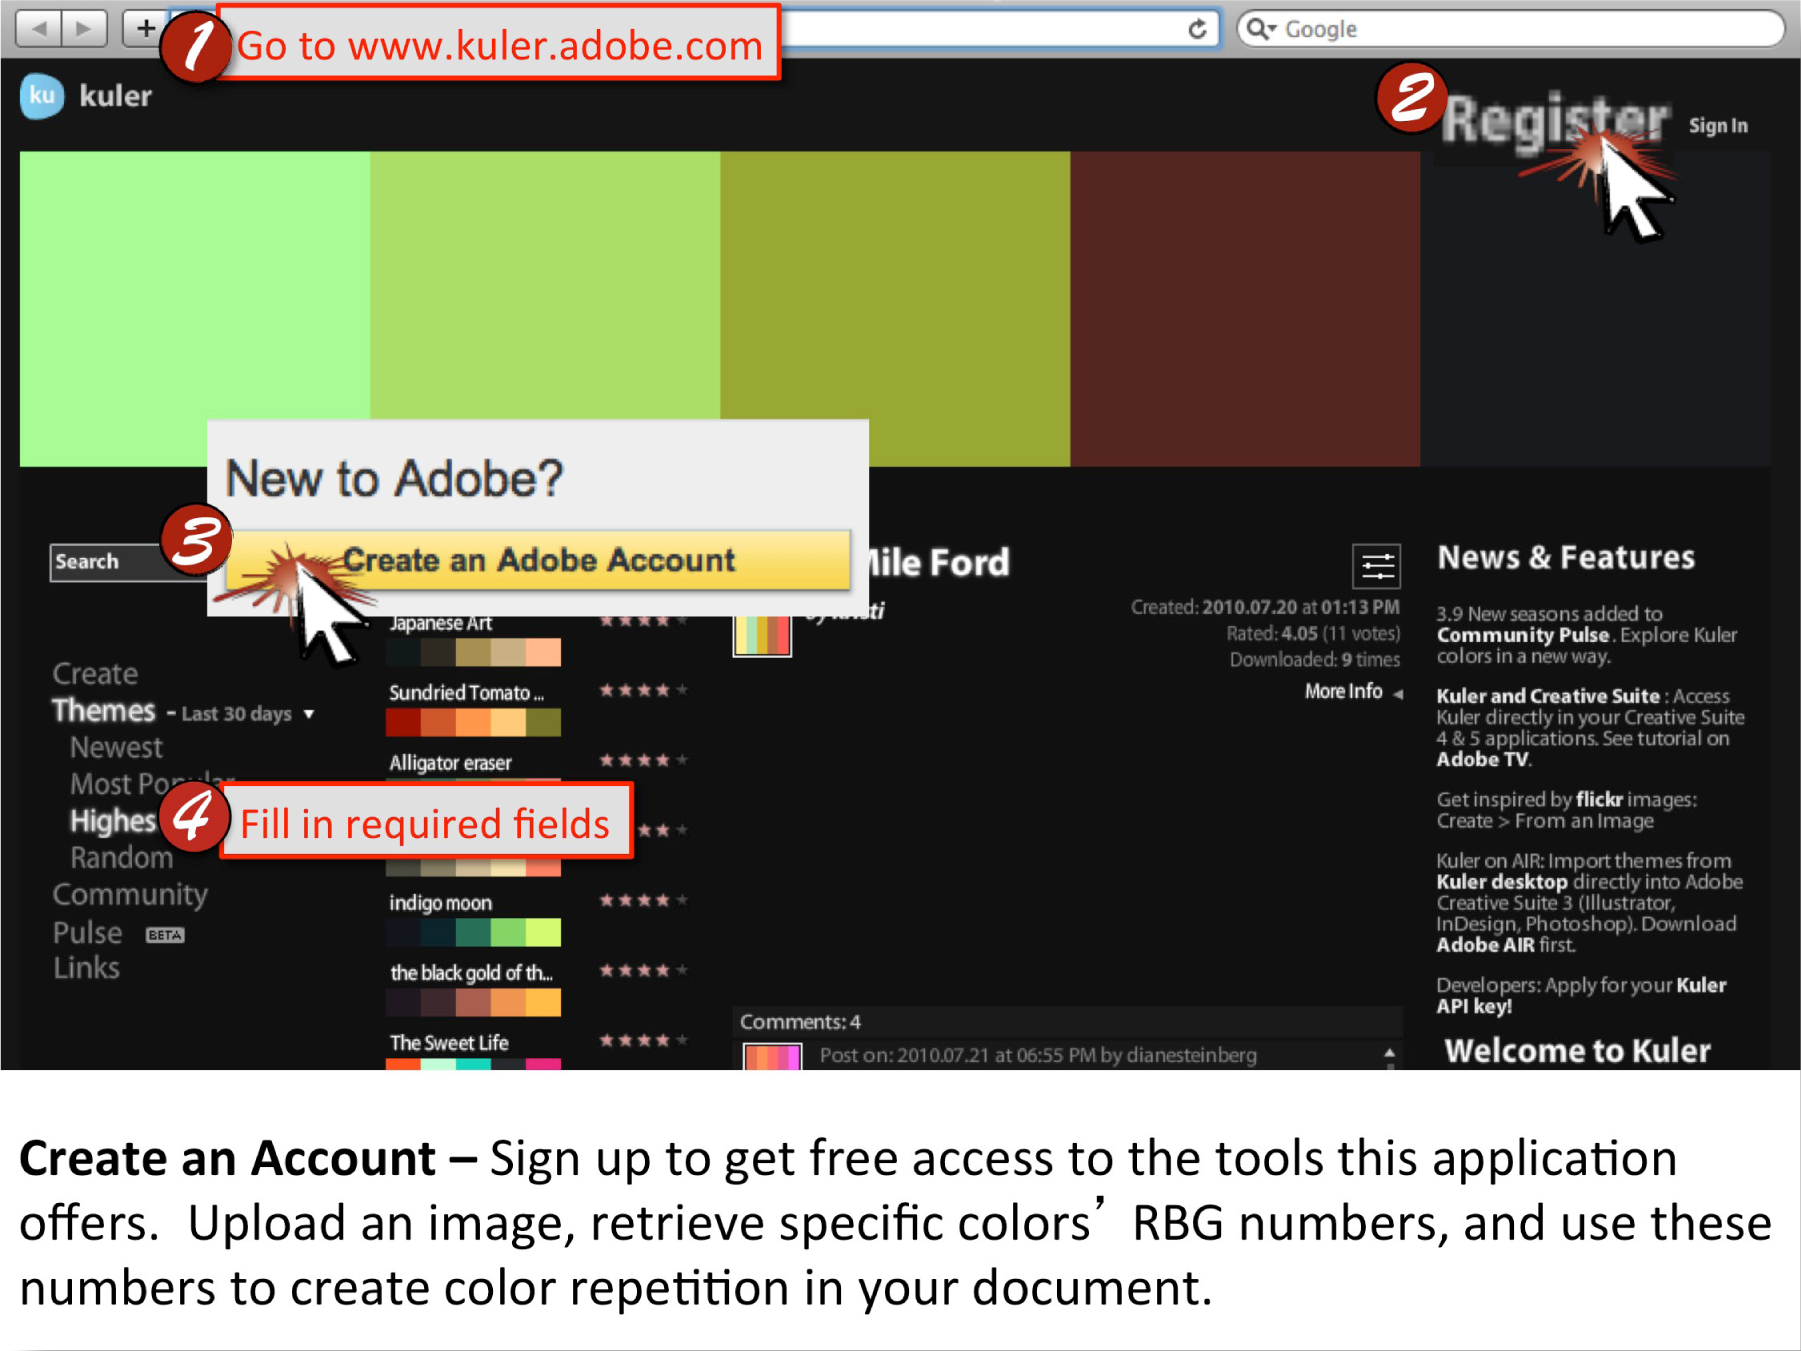This screenshot has height=1351, width=1801.
Task: Add a new tab with plus button
Action: click(x=146, y=28)
